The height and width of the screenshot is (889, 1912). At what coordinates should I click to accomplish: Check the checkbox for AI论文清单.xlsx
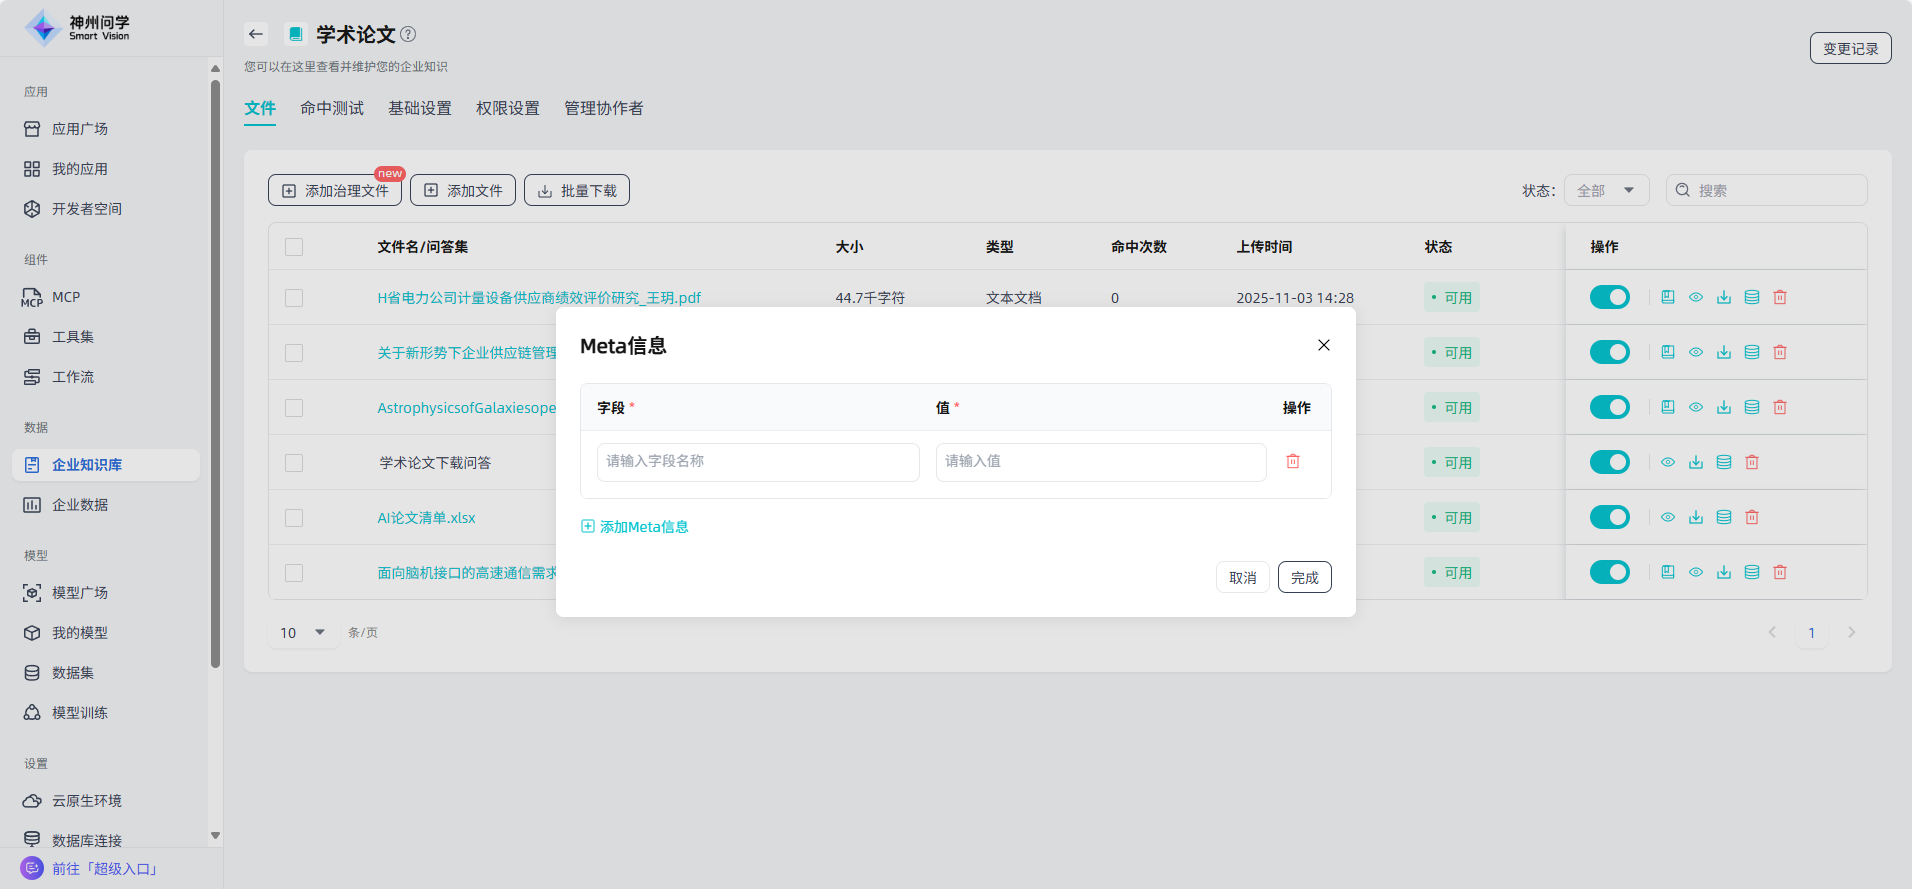click(294, 518)
